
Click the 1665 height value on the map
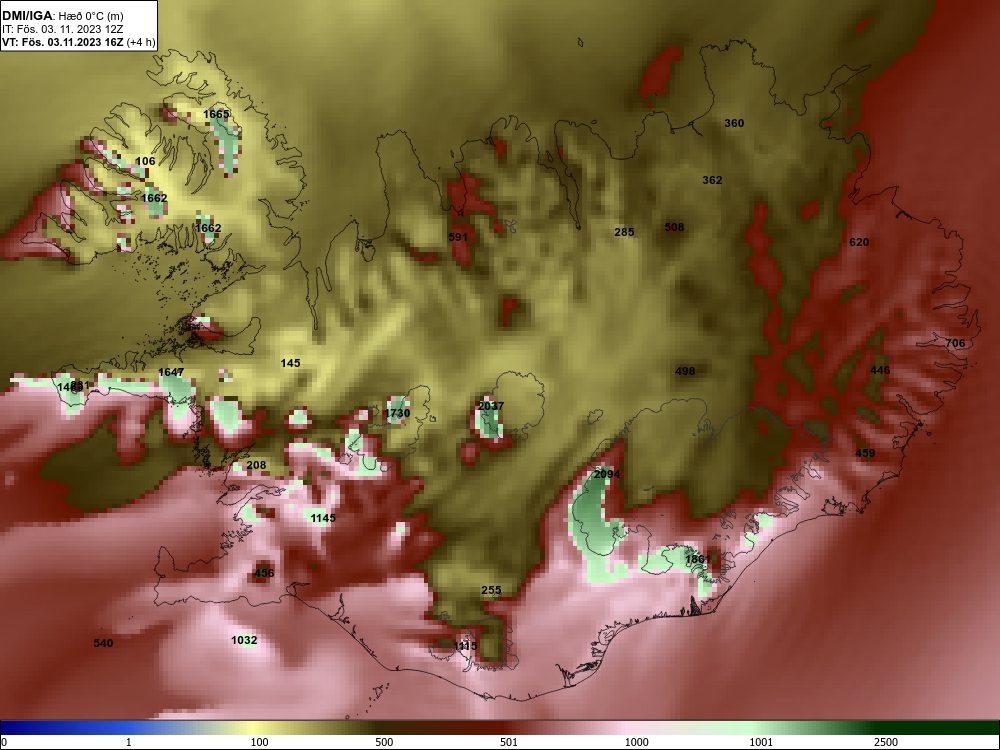tap(216, 114)
